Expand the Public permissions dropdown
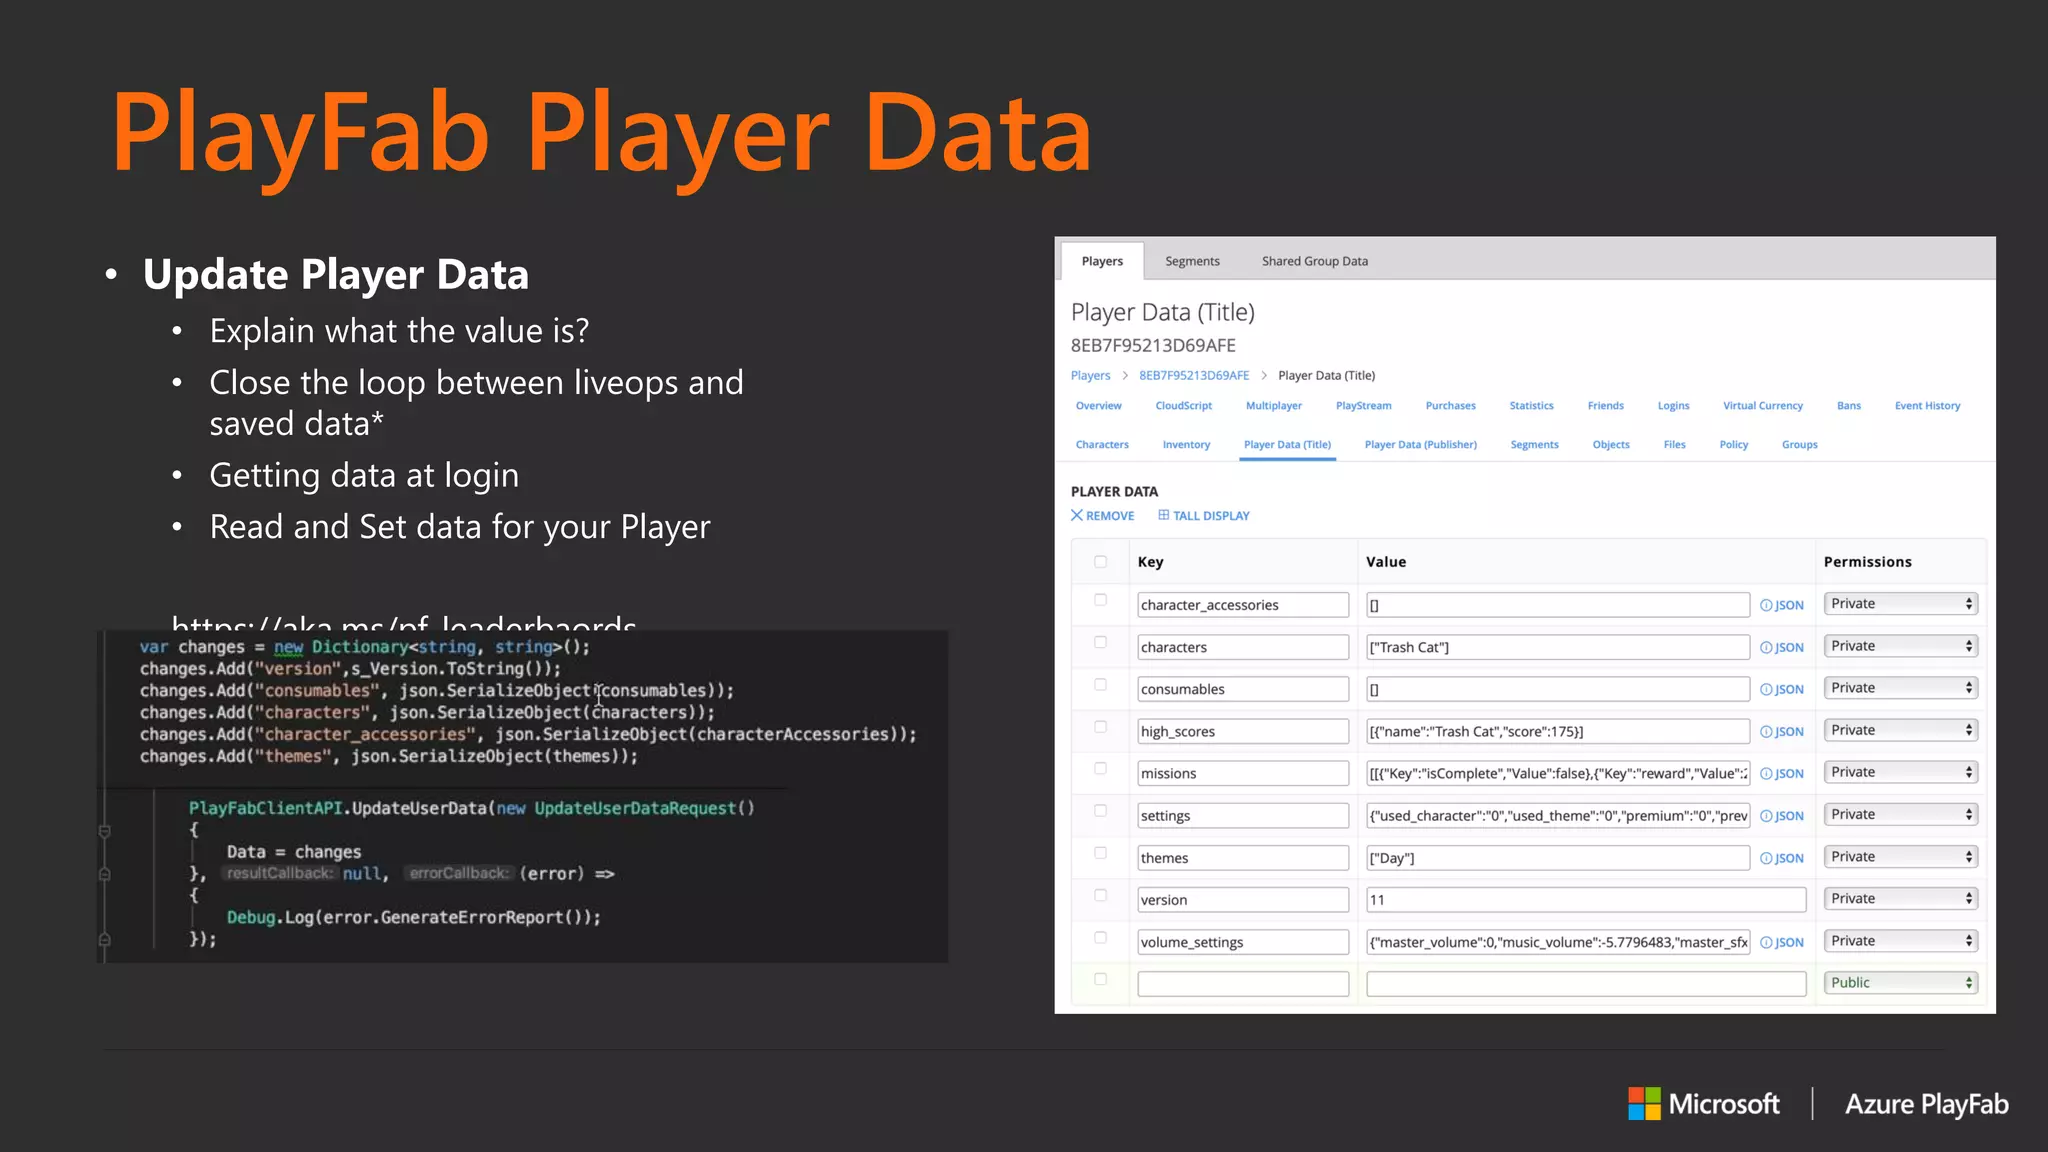 click(x=1900, y=983)
